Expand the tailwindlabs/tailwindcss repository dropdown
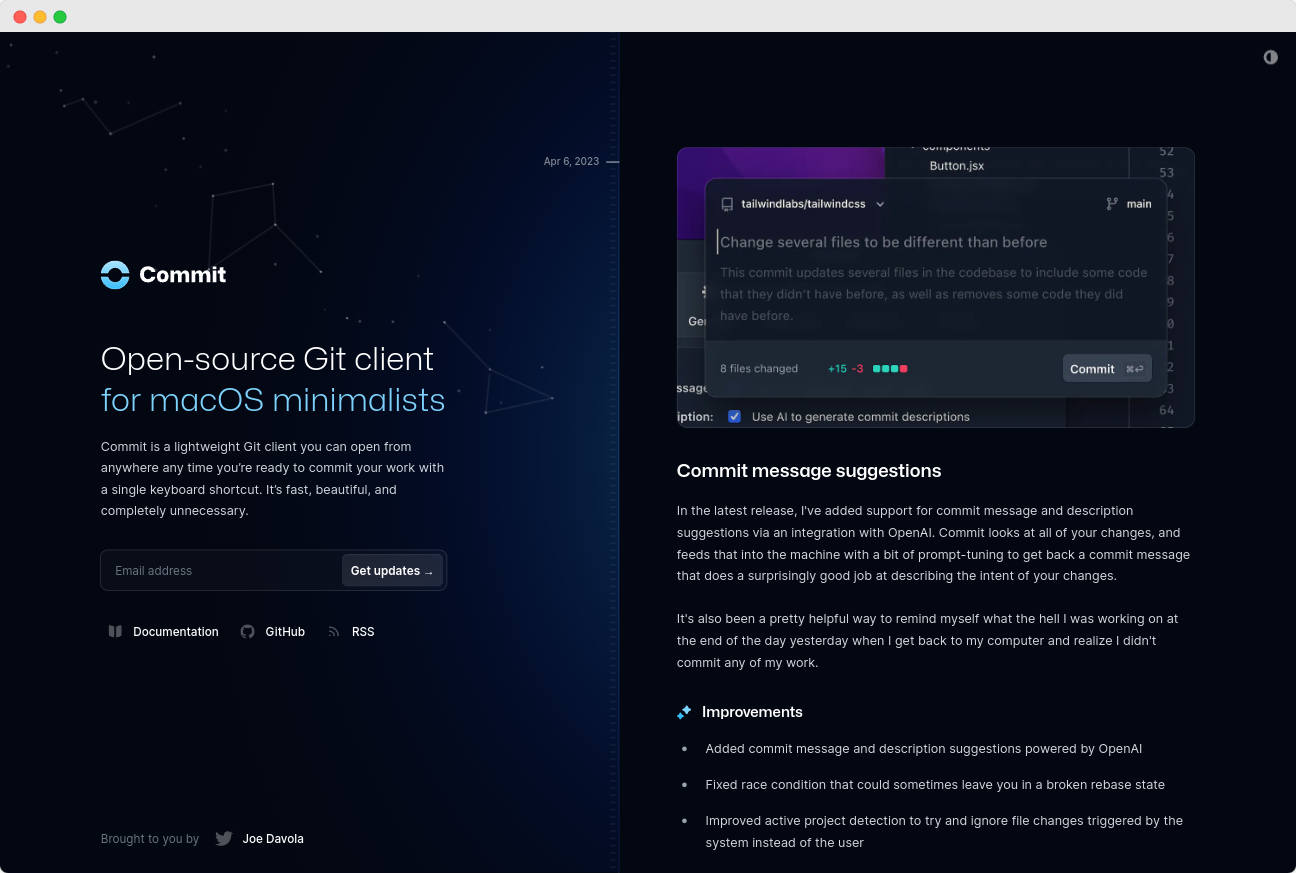This screenshot has width=1296, height=873. [x=880, y=204]
